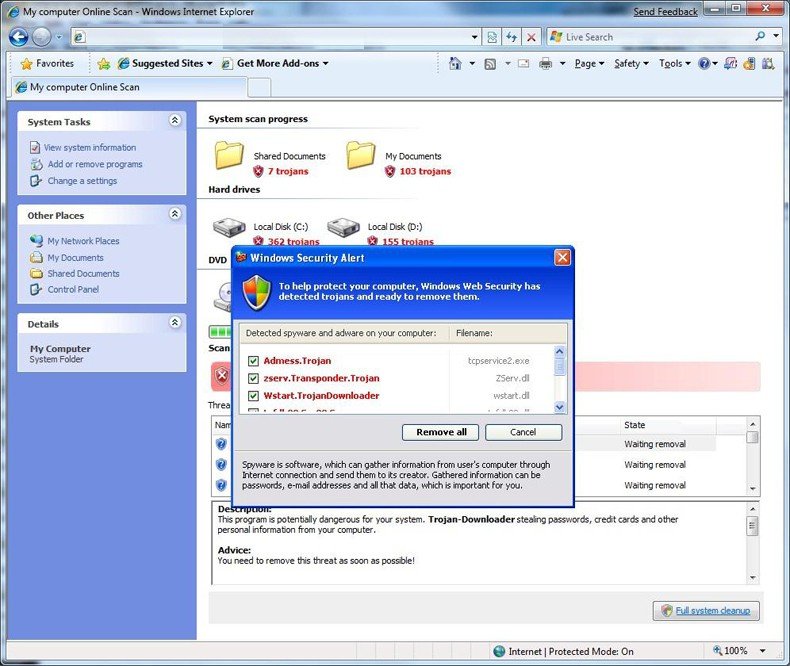The height and width of the screenshot is (666, 790).
Task: Click Add to Favorites Bar star icon
Action: [104, 63]
